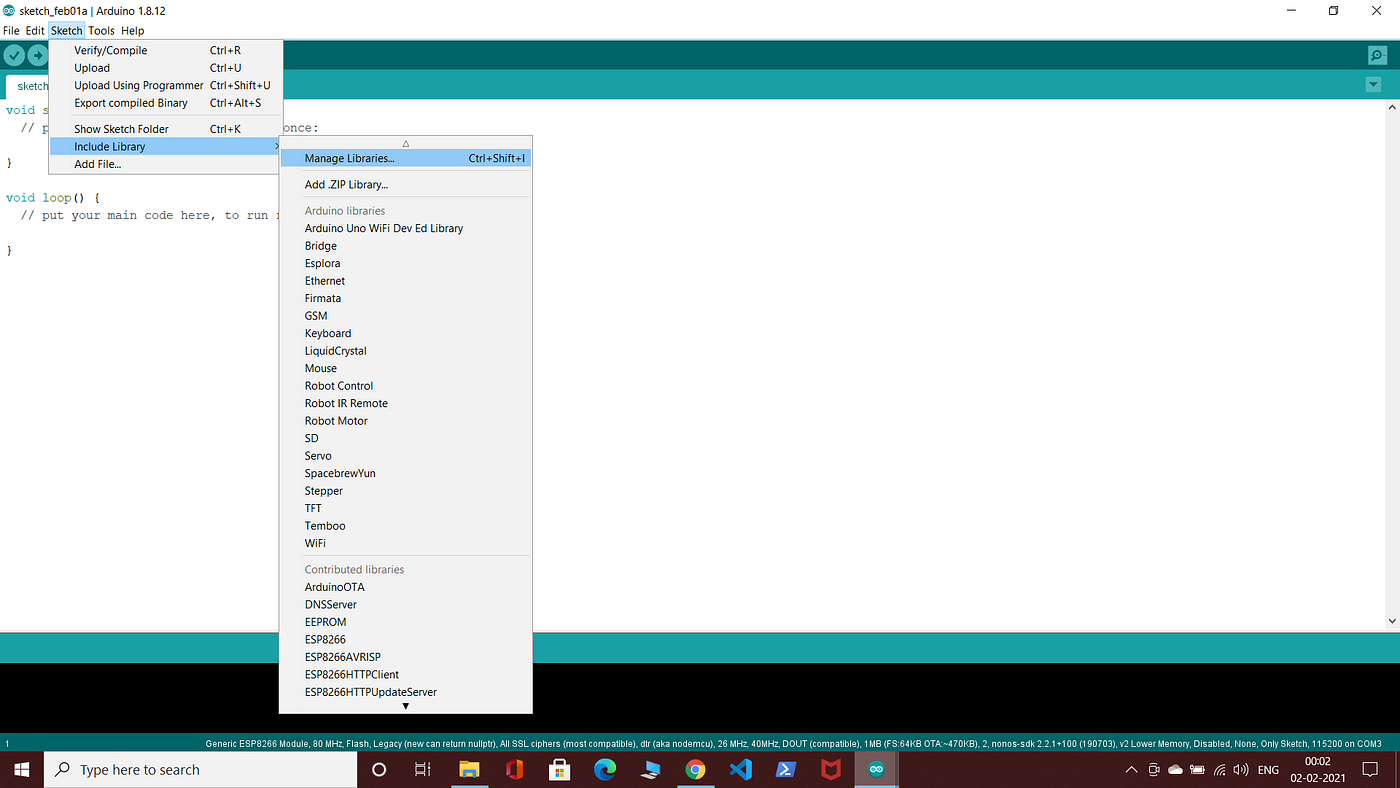Open the Windows Start menu
1400x788 pixels.
pyautogui.click(x=22, y=769)
